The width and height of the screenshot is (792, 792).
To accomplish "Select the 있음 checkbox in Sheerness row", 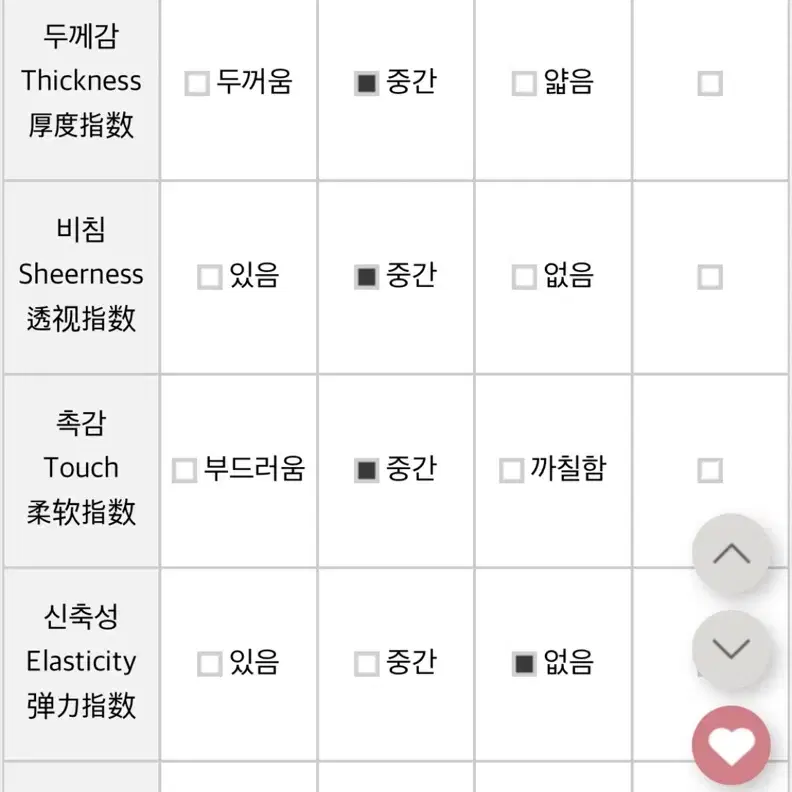I will (210, 277).
